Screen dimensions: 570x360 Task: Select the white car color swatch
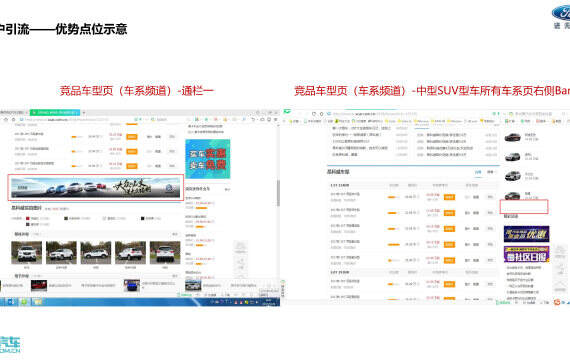pyautogui.click(x=104, y=219)
